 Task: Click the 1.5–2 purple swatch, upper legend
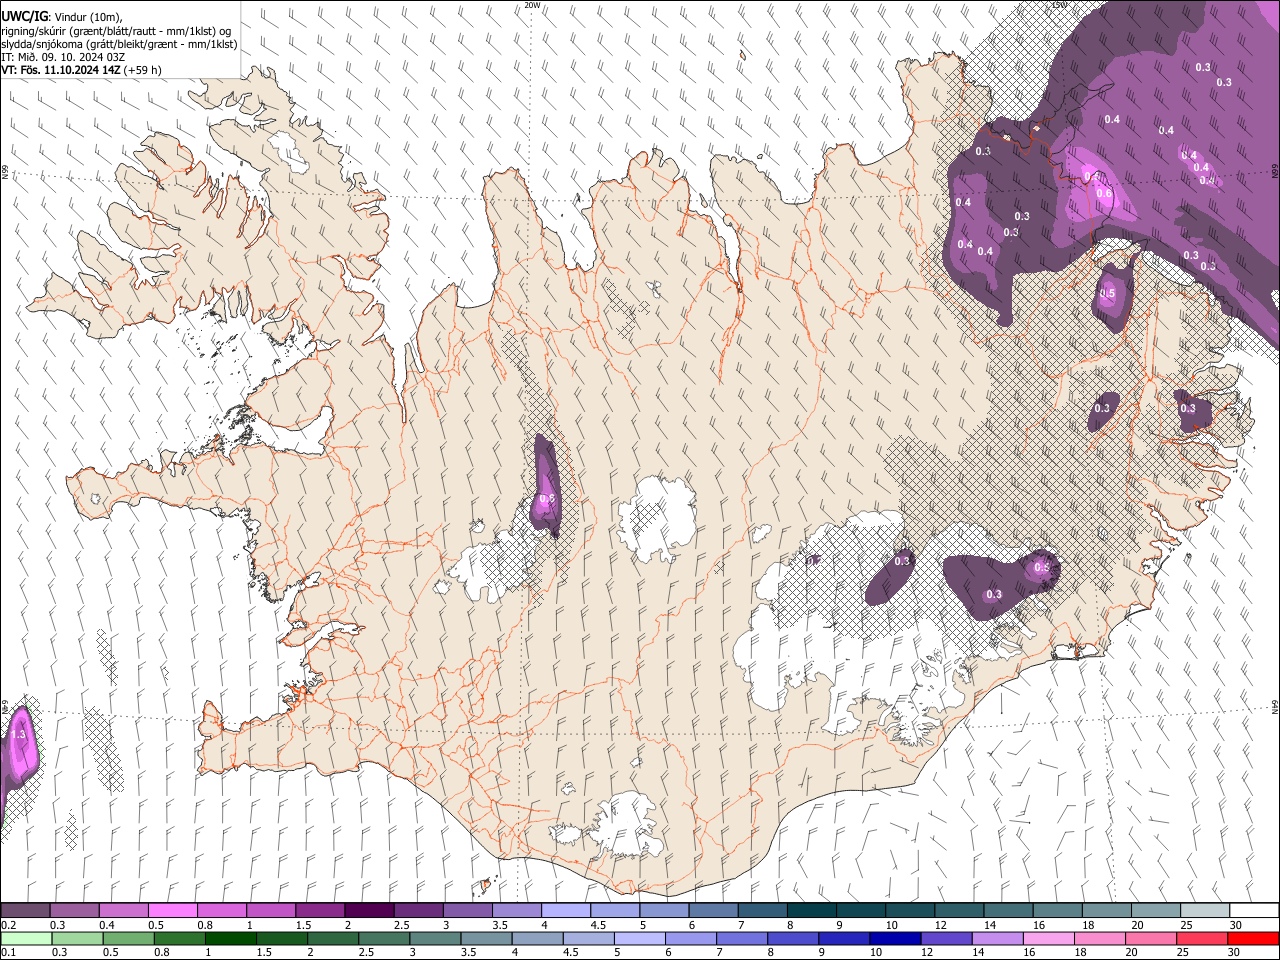pyautogui.click(x=320, y=911)
